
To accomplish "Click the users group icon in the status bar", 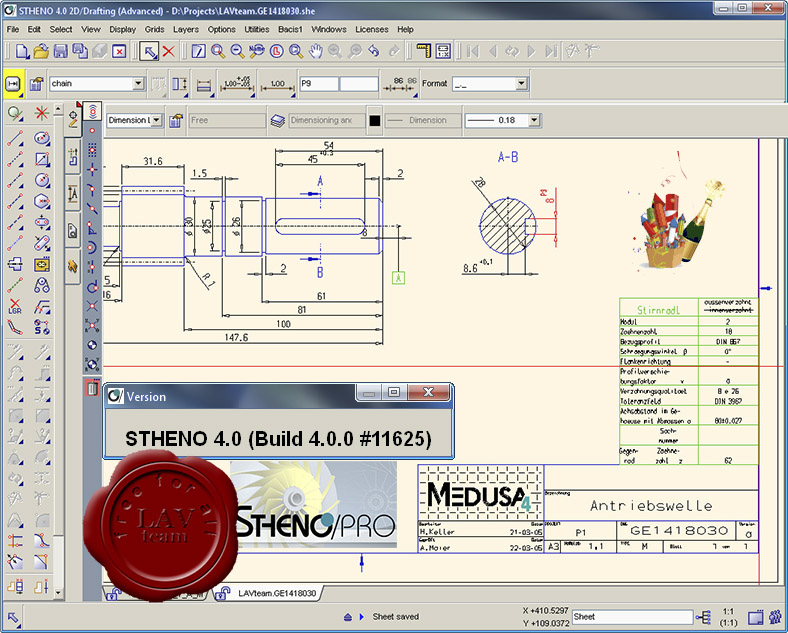I will 775,617.
